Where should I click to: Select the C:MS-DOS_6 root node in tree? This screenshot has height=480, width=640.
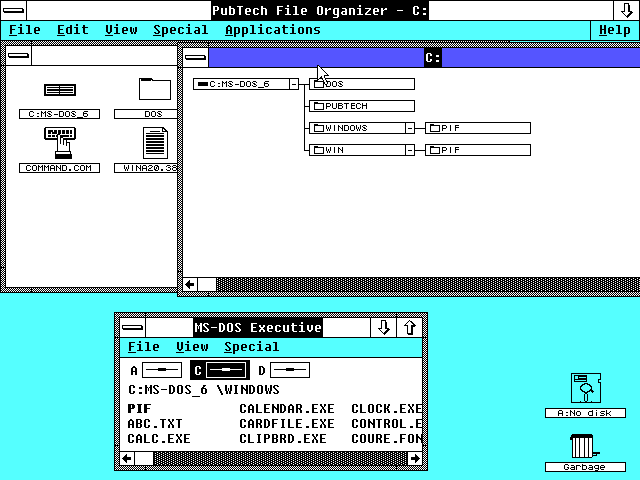(x=241, y=84)
